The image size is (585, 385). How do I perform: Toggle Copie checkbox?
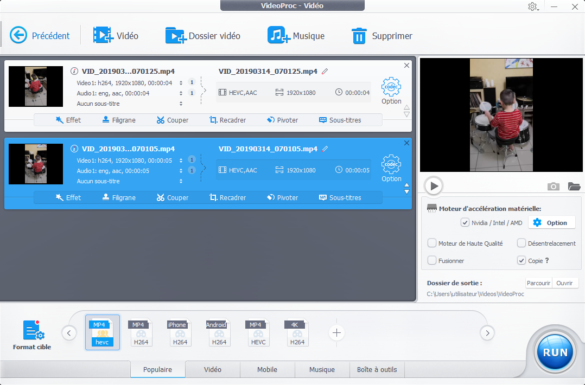[x=521, y=260]
